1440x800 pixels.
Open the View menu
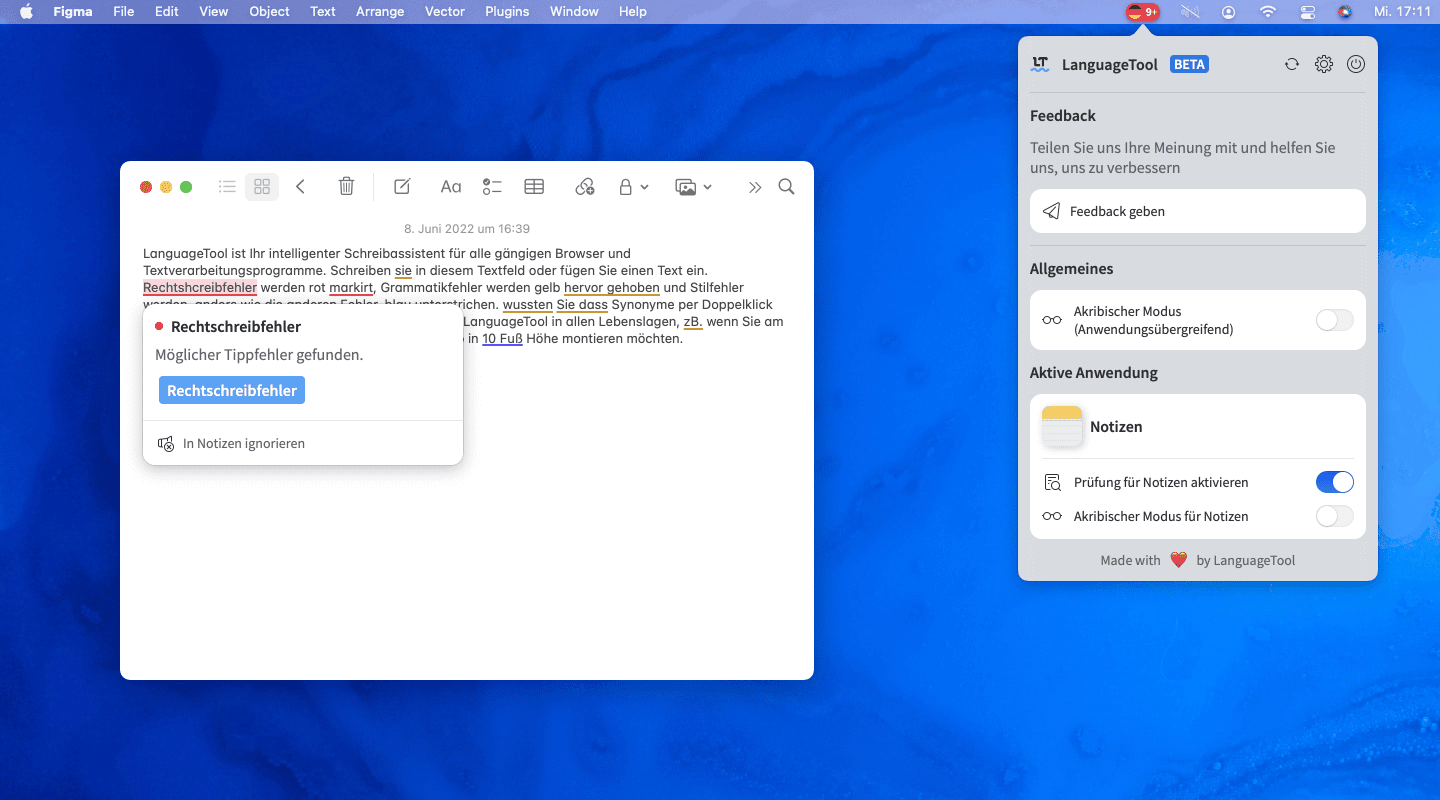tap(214, 12)
